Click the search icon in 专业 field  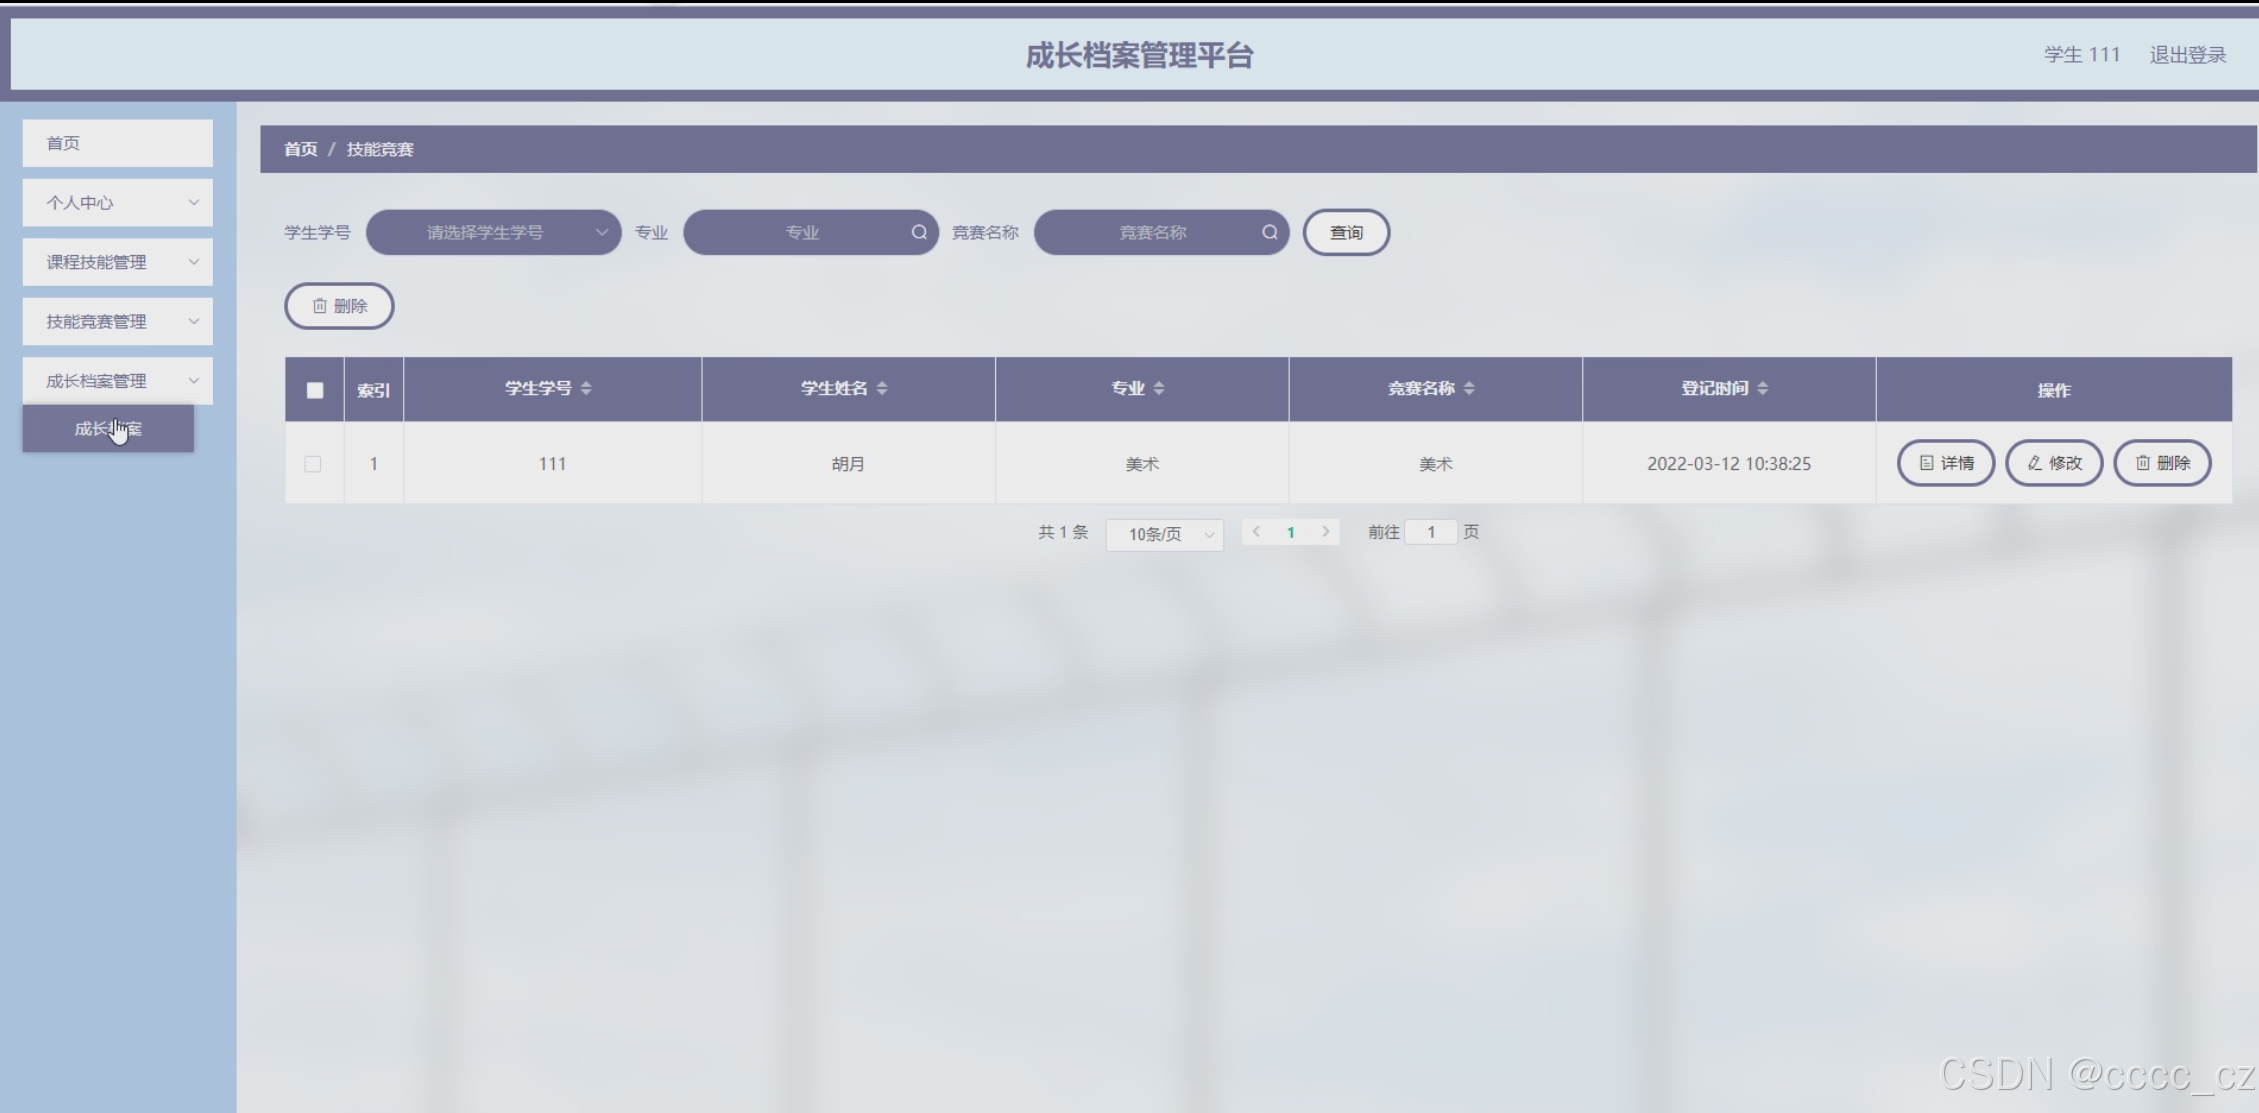click(919, 232)
